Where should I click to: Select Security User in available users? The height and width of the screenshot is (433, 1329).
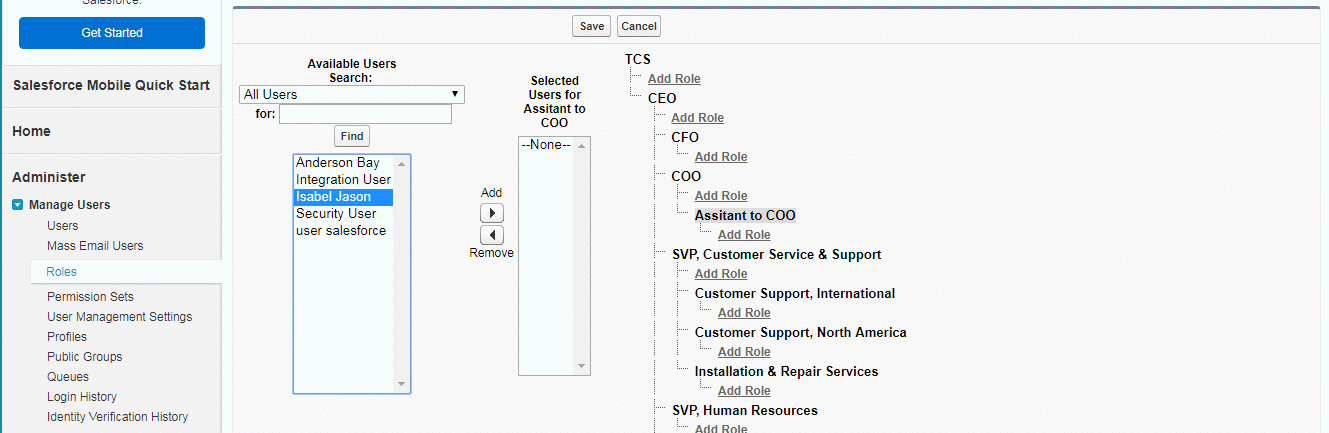(336, 214)
